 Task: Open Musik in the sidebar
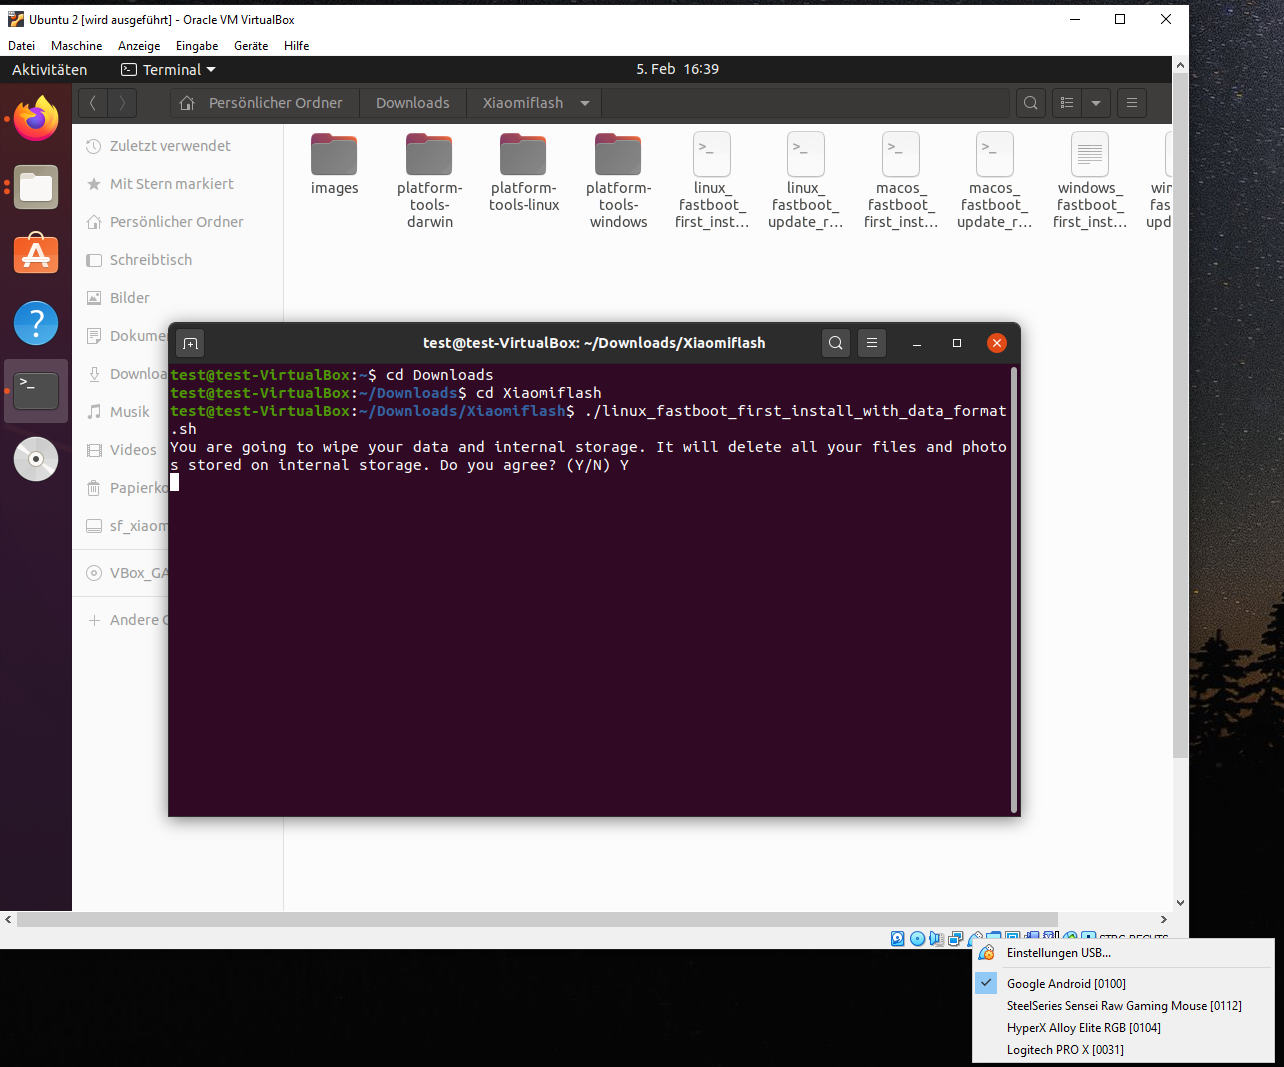click(x=122, y=412)
